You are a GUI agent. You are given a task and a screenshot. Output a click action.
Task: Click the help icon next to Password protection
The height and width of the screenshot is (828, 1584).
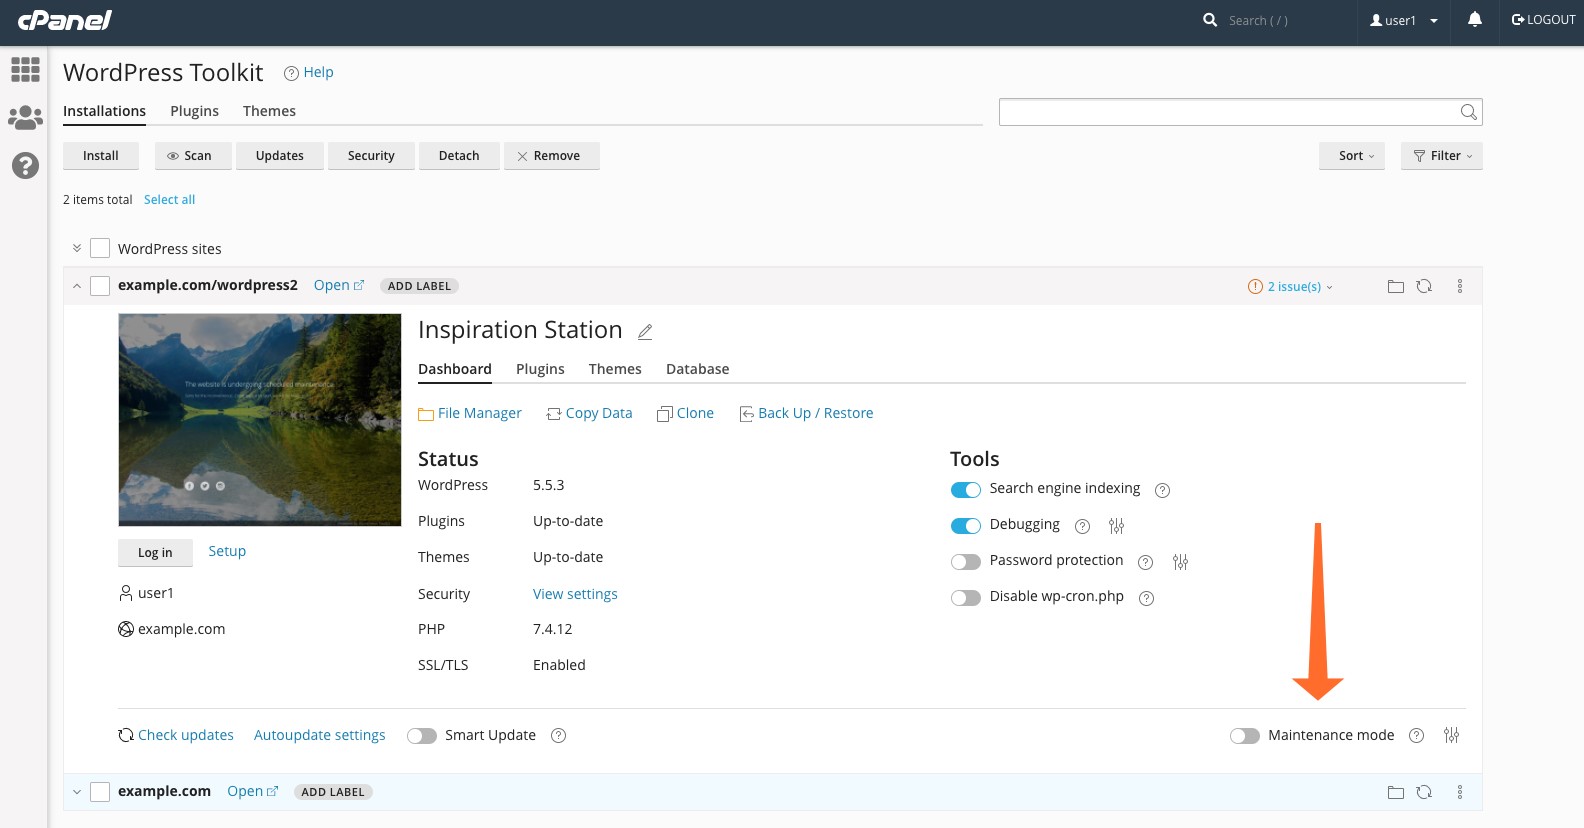pyautogui.click(x=1146, y=562)
